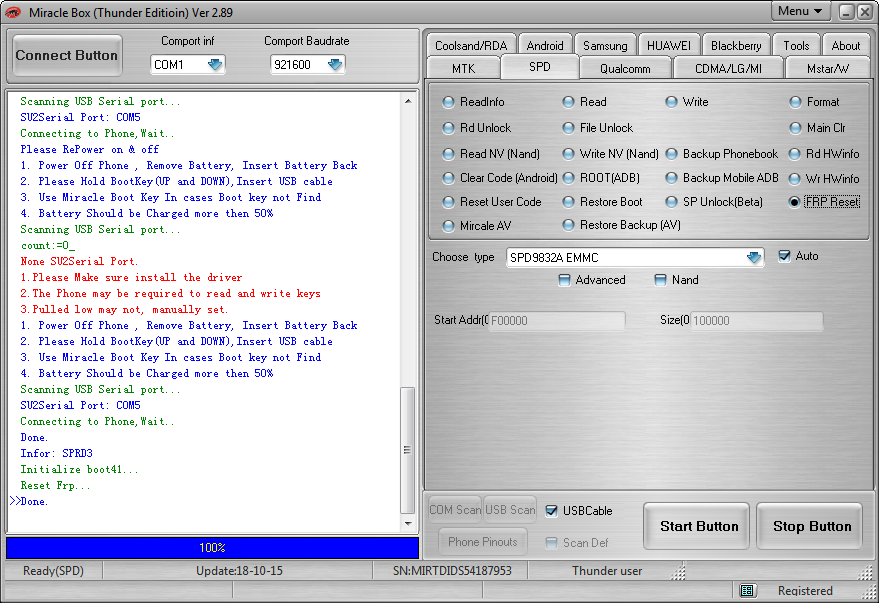Click the Update:18-10-15 status text
Image resolution: width=879 pixels, height=603 pixels.
pyautogui.click(x=239, y=570)
